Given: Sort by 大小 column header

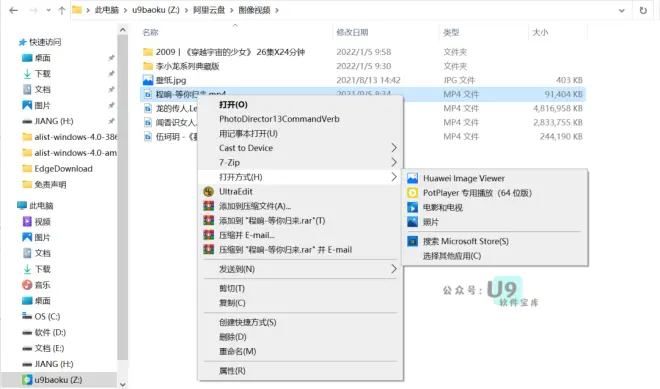Looking at the screenshot, I should 540,32.
